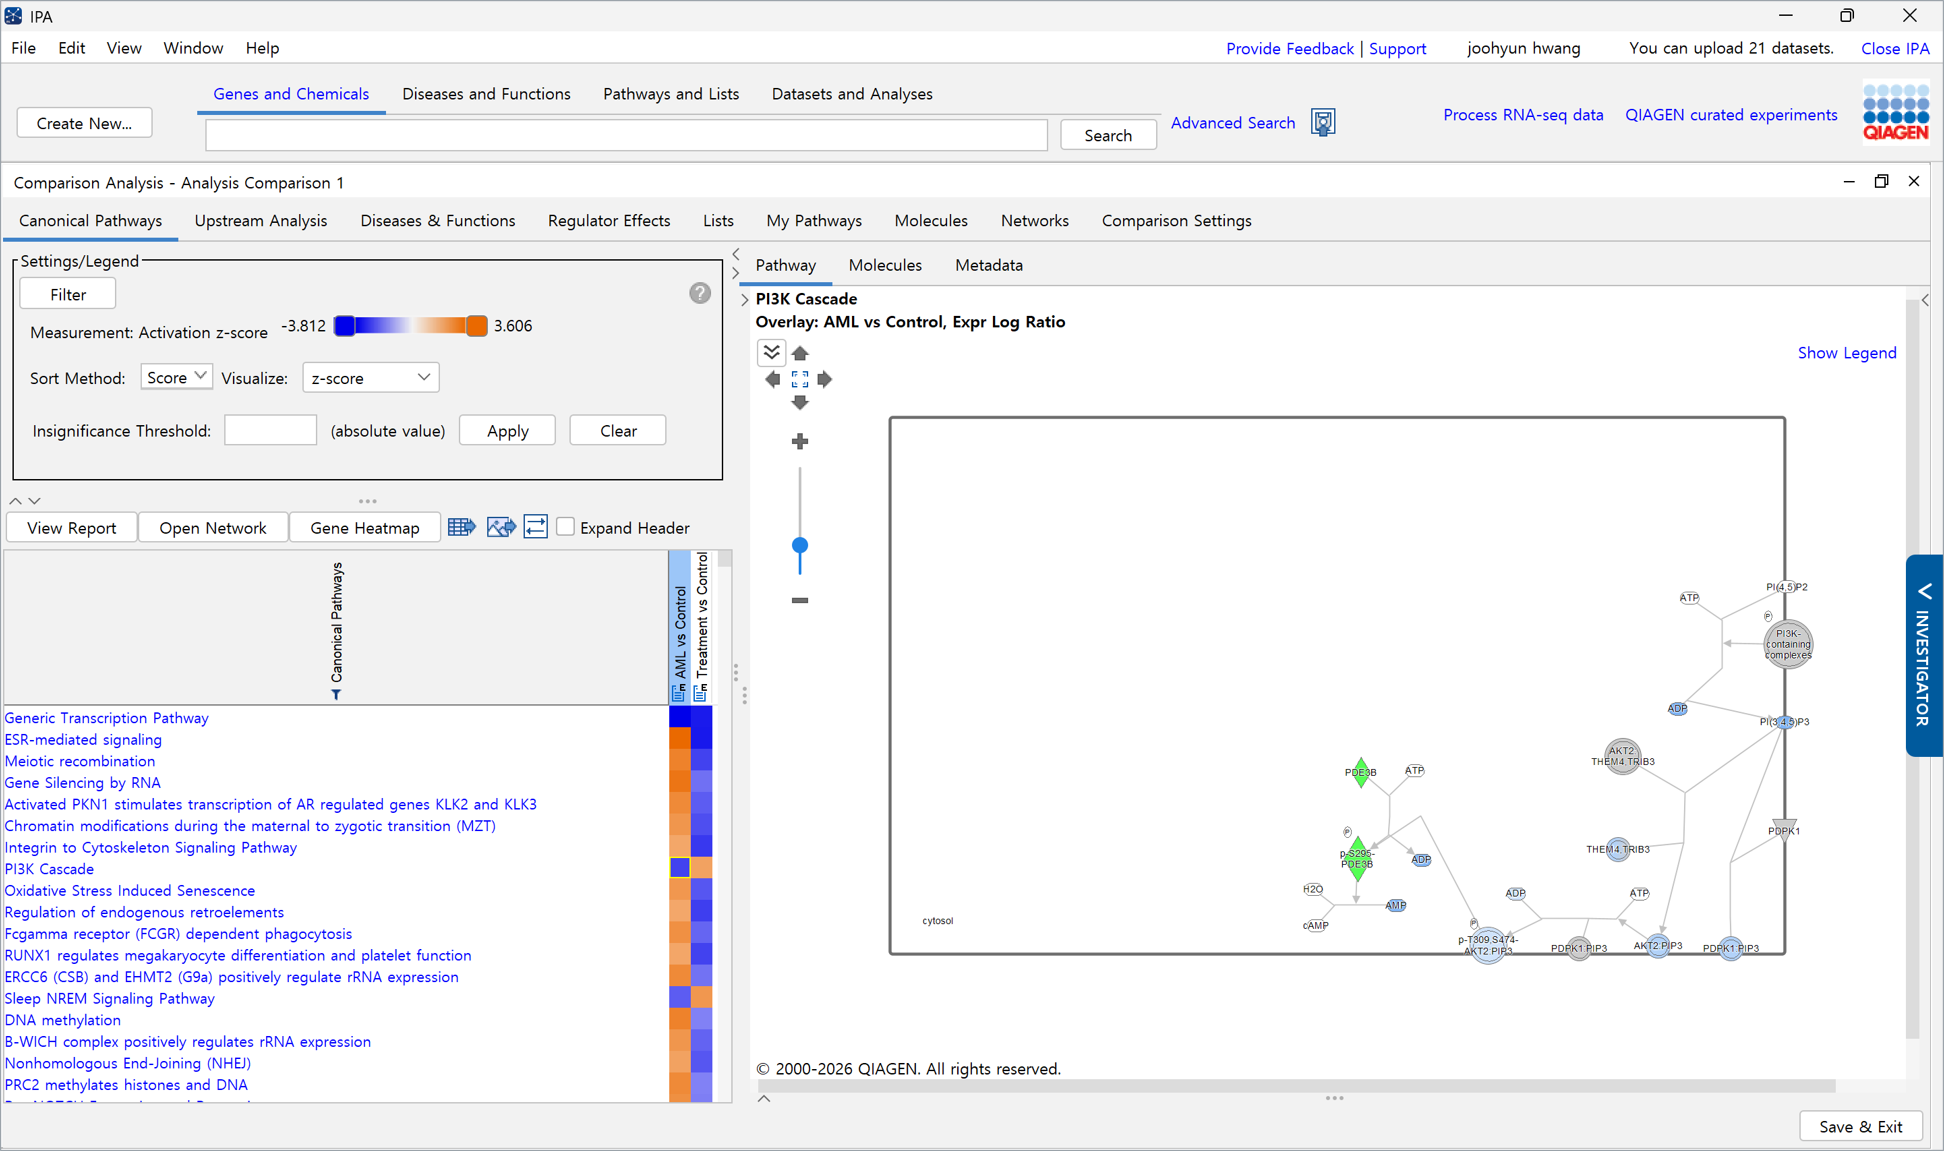Select the PI3K-containing complexes node
The height and width of the screenshot is (1151, 1944).
(x=1788, y=644)
